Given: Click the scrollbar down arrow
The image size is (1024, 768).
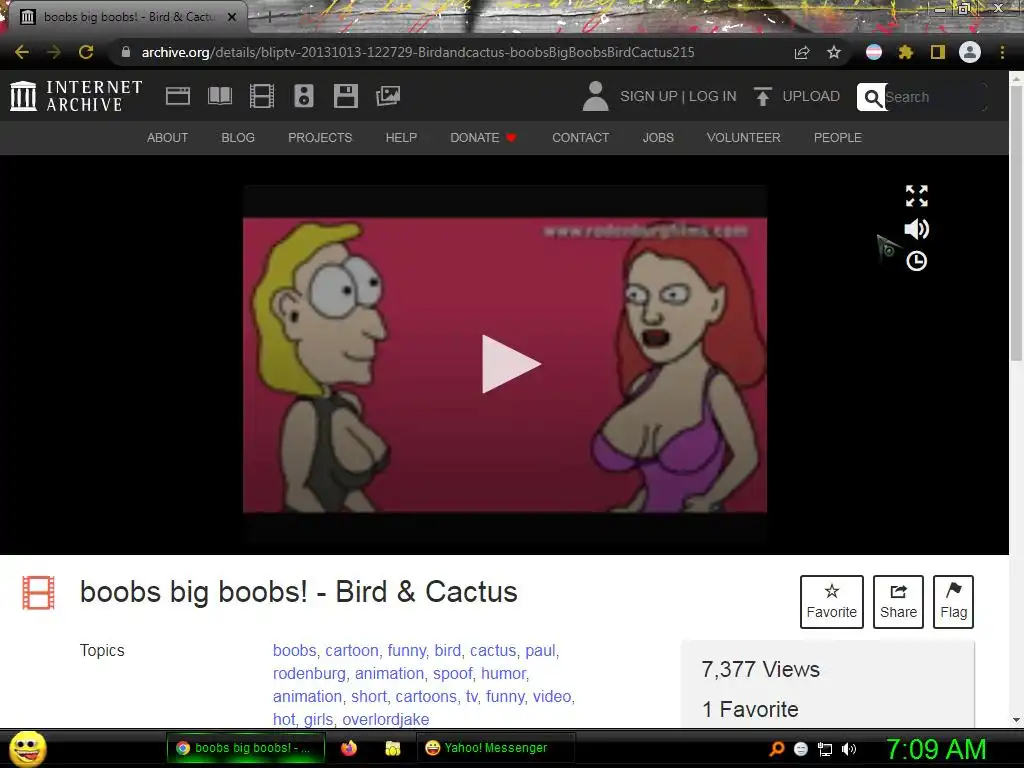Looking at the screenshot, I should 1016,720.
